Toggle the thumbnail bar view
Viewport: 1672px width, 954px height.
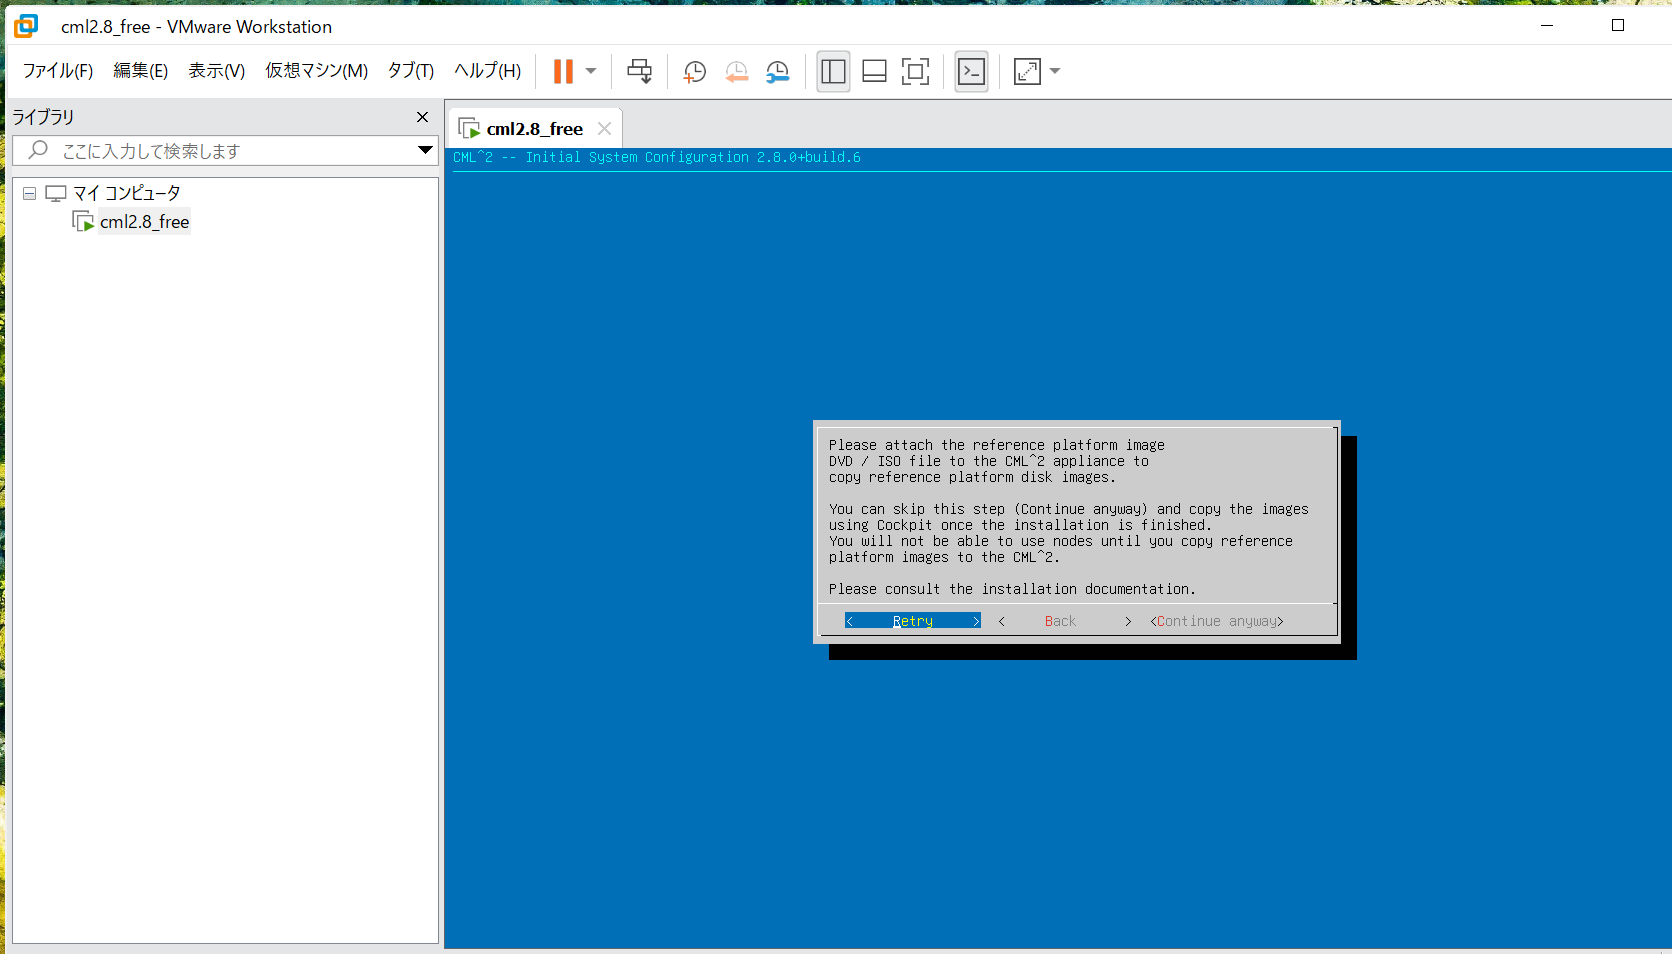874,71
